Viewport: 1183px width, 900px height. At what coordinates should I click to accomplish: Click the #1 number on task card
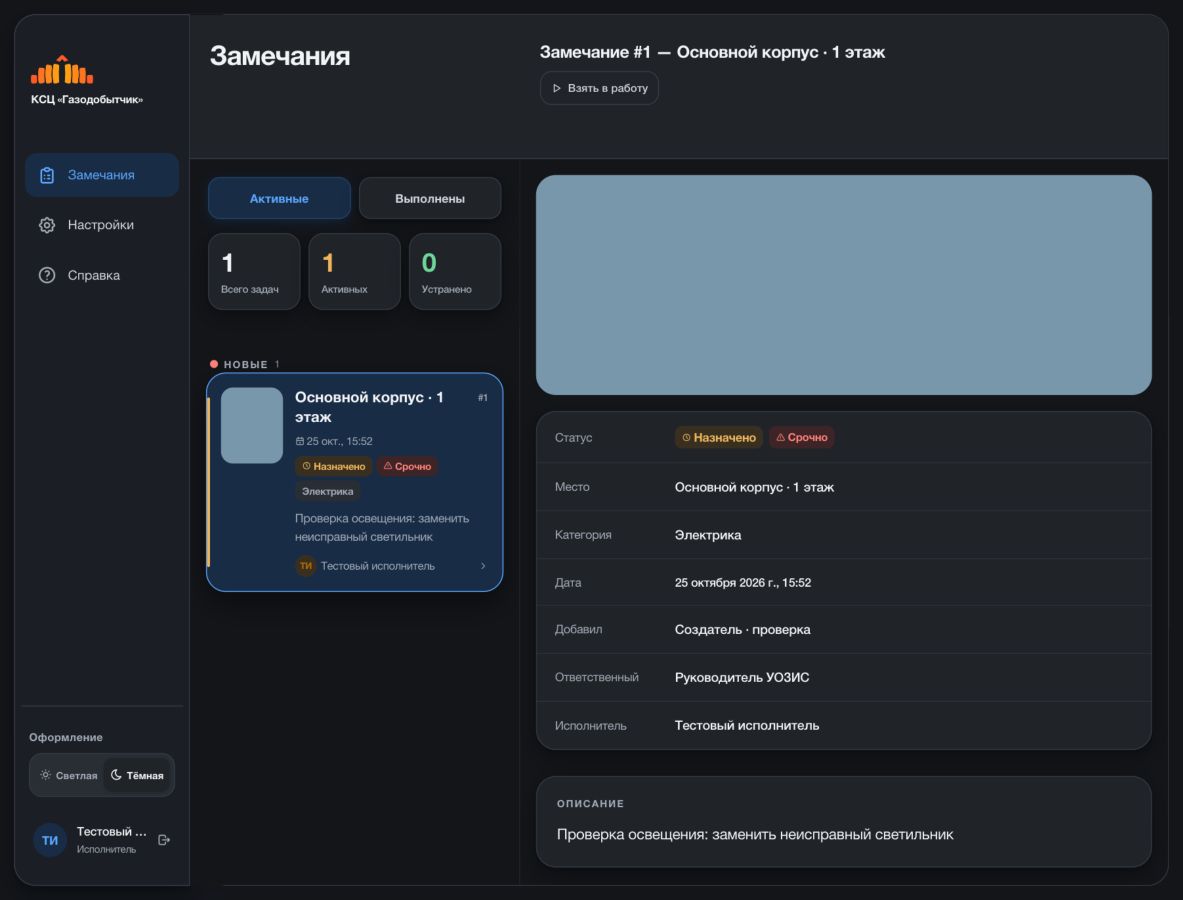coord(483,398)
